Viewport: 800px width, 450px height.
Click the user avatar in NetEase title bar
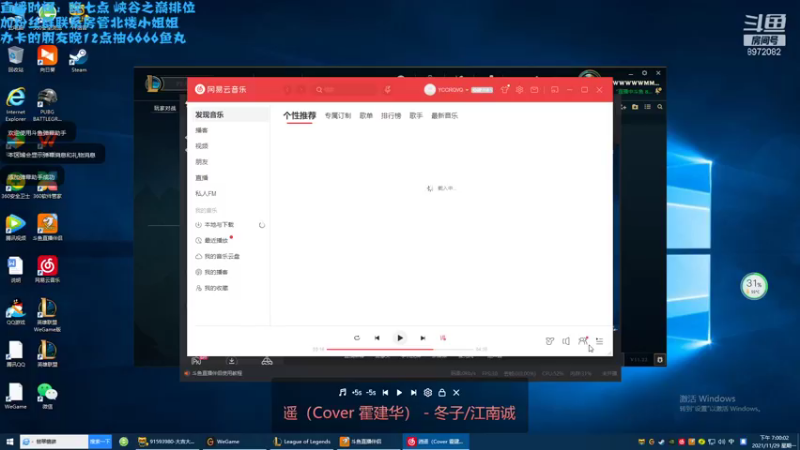430,90
